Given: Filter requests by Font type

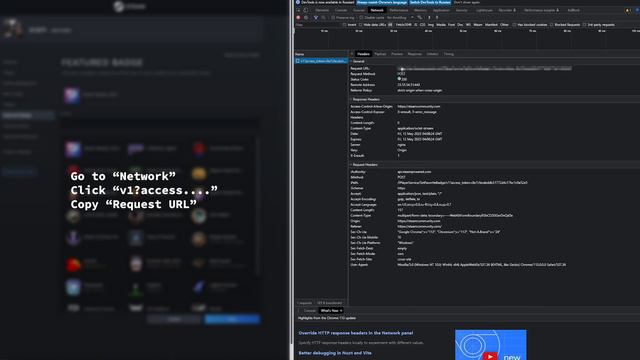Looking at the screenshot, I should tap(451, 25).
